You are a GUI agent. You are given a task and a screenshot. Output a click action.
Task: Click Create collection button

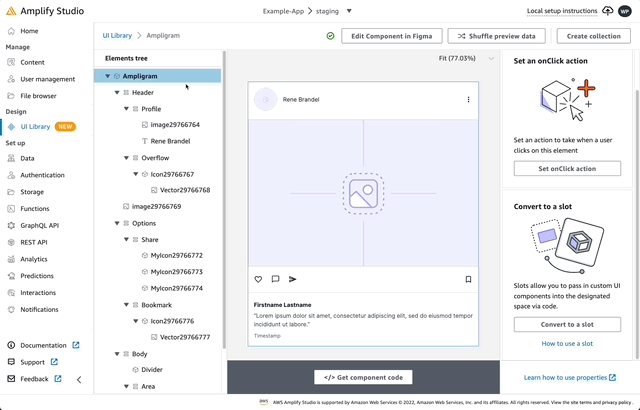pos(593,36)
